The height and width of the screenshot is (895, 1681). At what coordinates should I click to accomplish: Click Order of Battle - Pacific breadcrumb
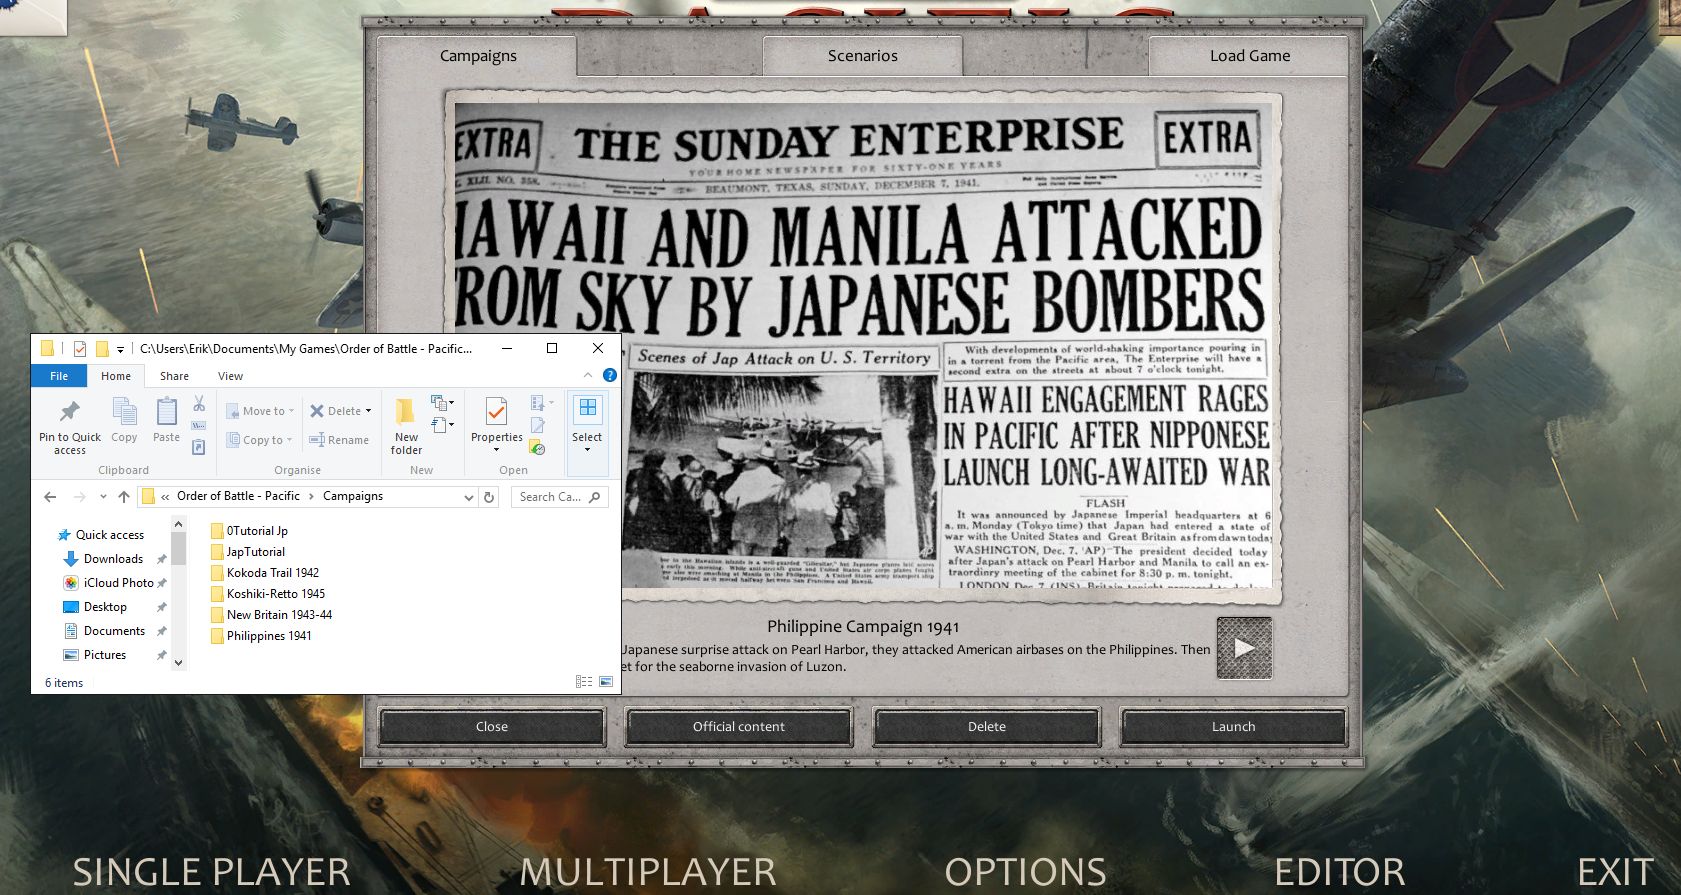point(238,496)
